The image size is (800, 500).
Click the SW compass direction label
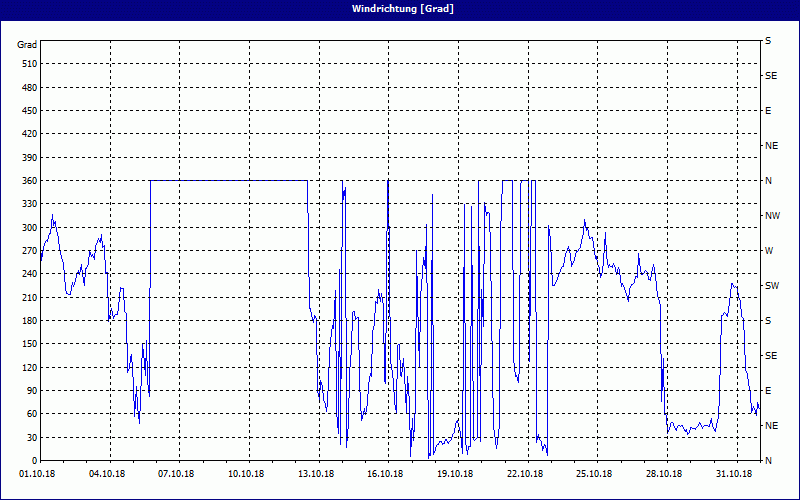(772, 286)
